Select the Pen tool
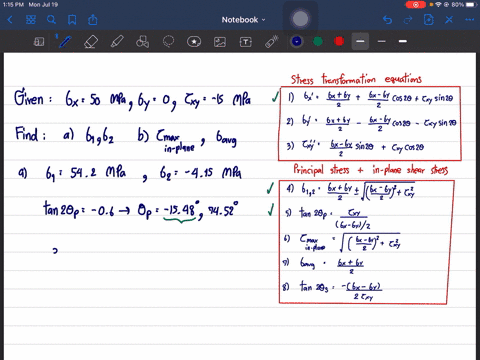480x360 pixels. tap(65, 42)
